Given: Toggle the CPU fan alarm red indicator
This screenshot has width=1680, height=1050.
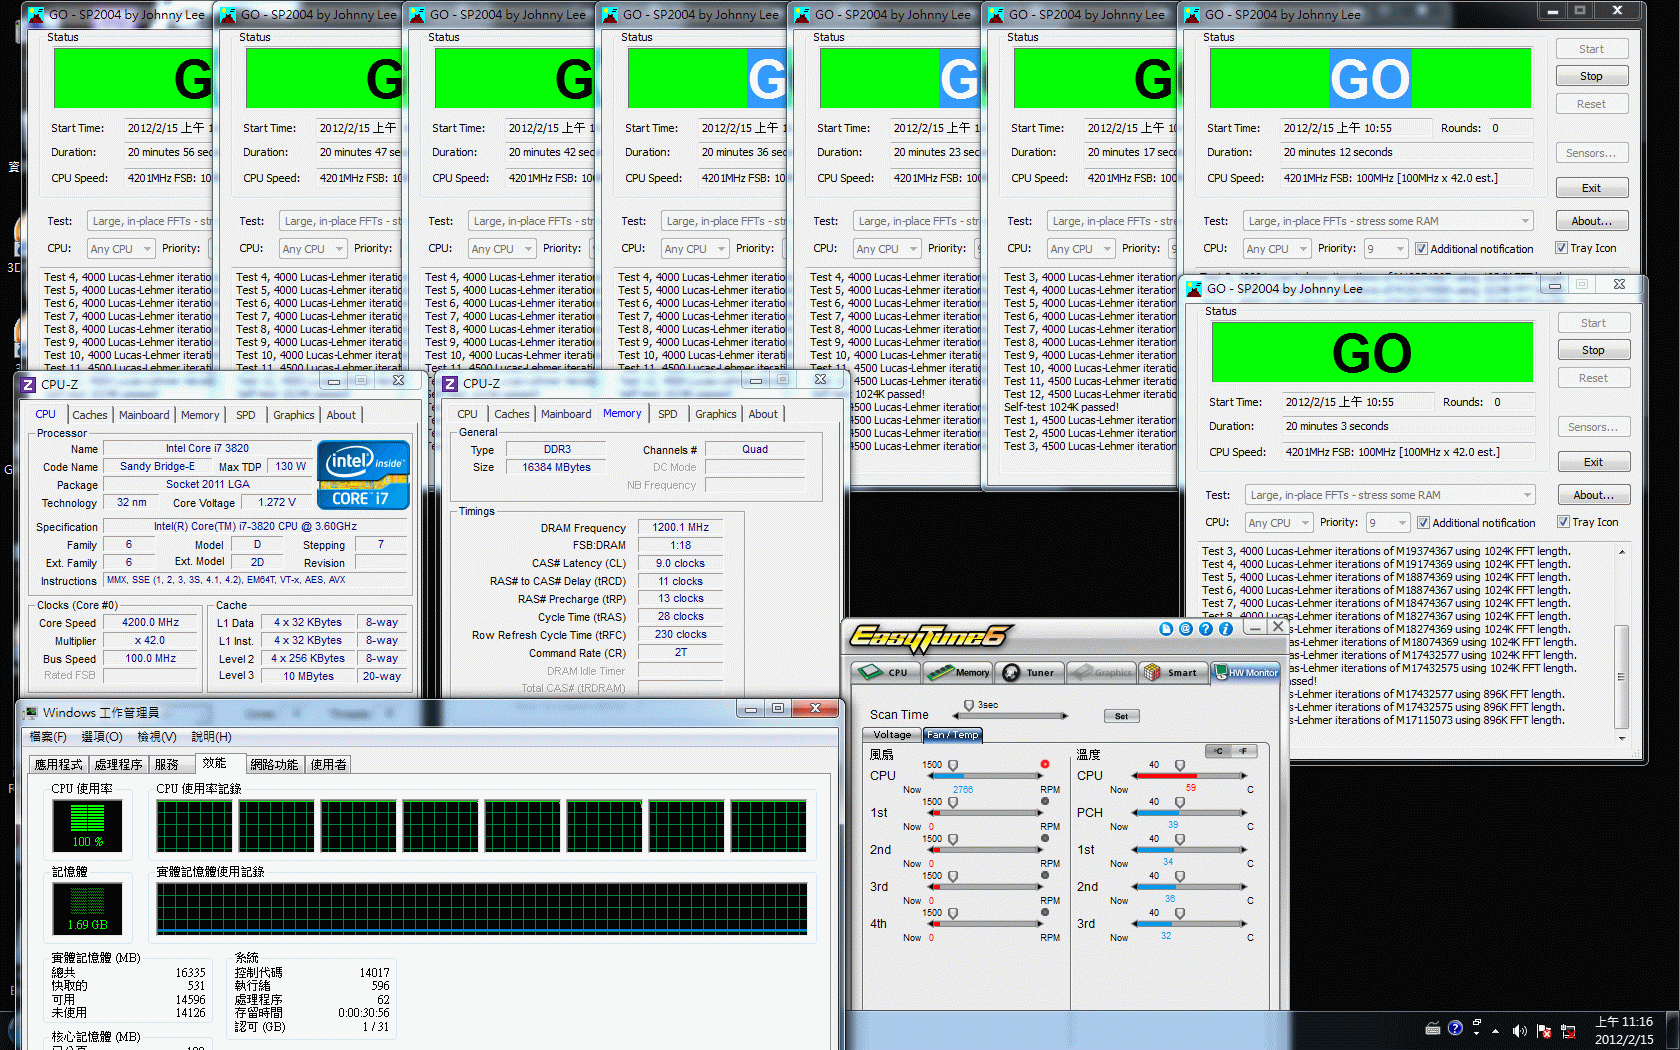Looking at the screenshot, I should pos(1045,764).
